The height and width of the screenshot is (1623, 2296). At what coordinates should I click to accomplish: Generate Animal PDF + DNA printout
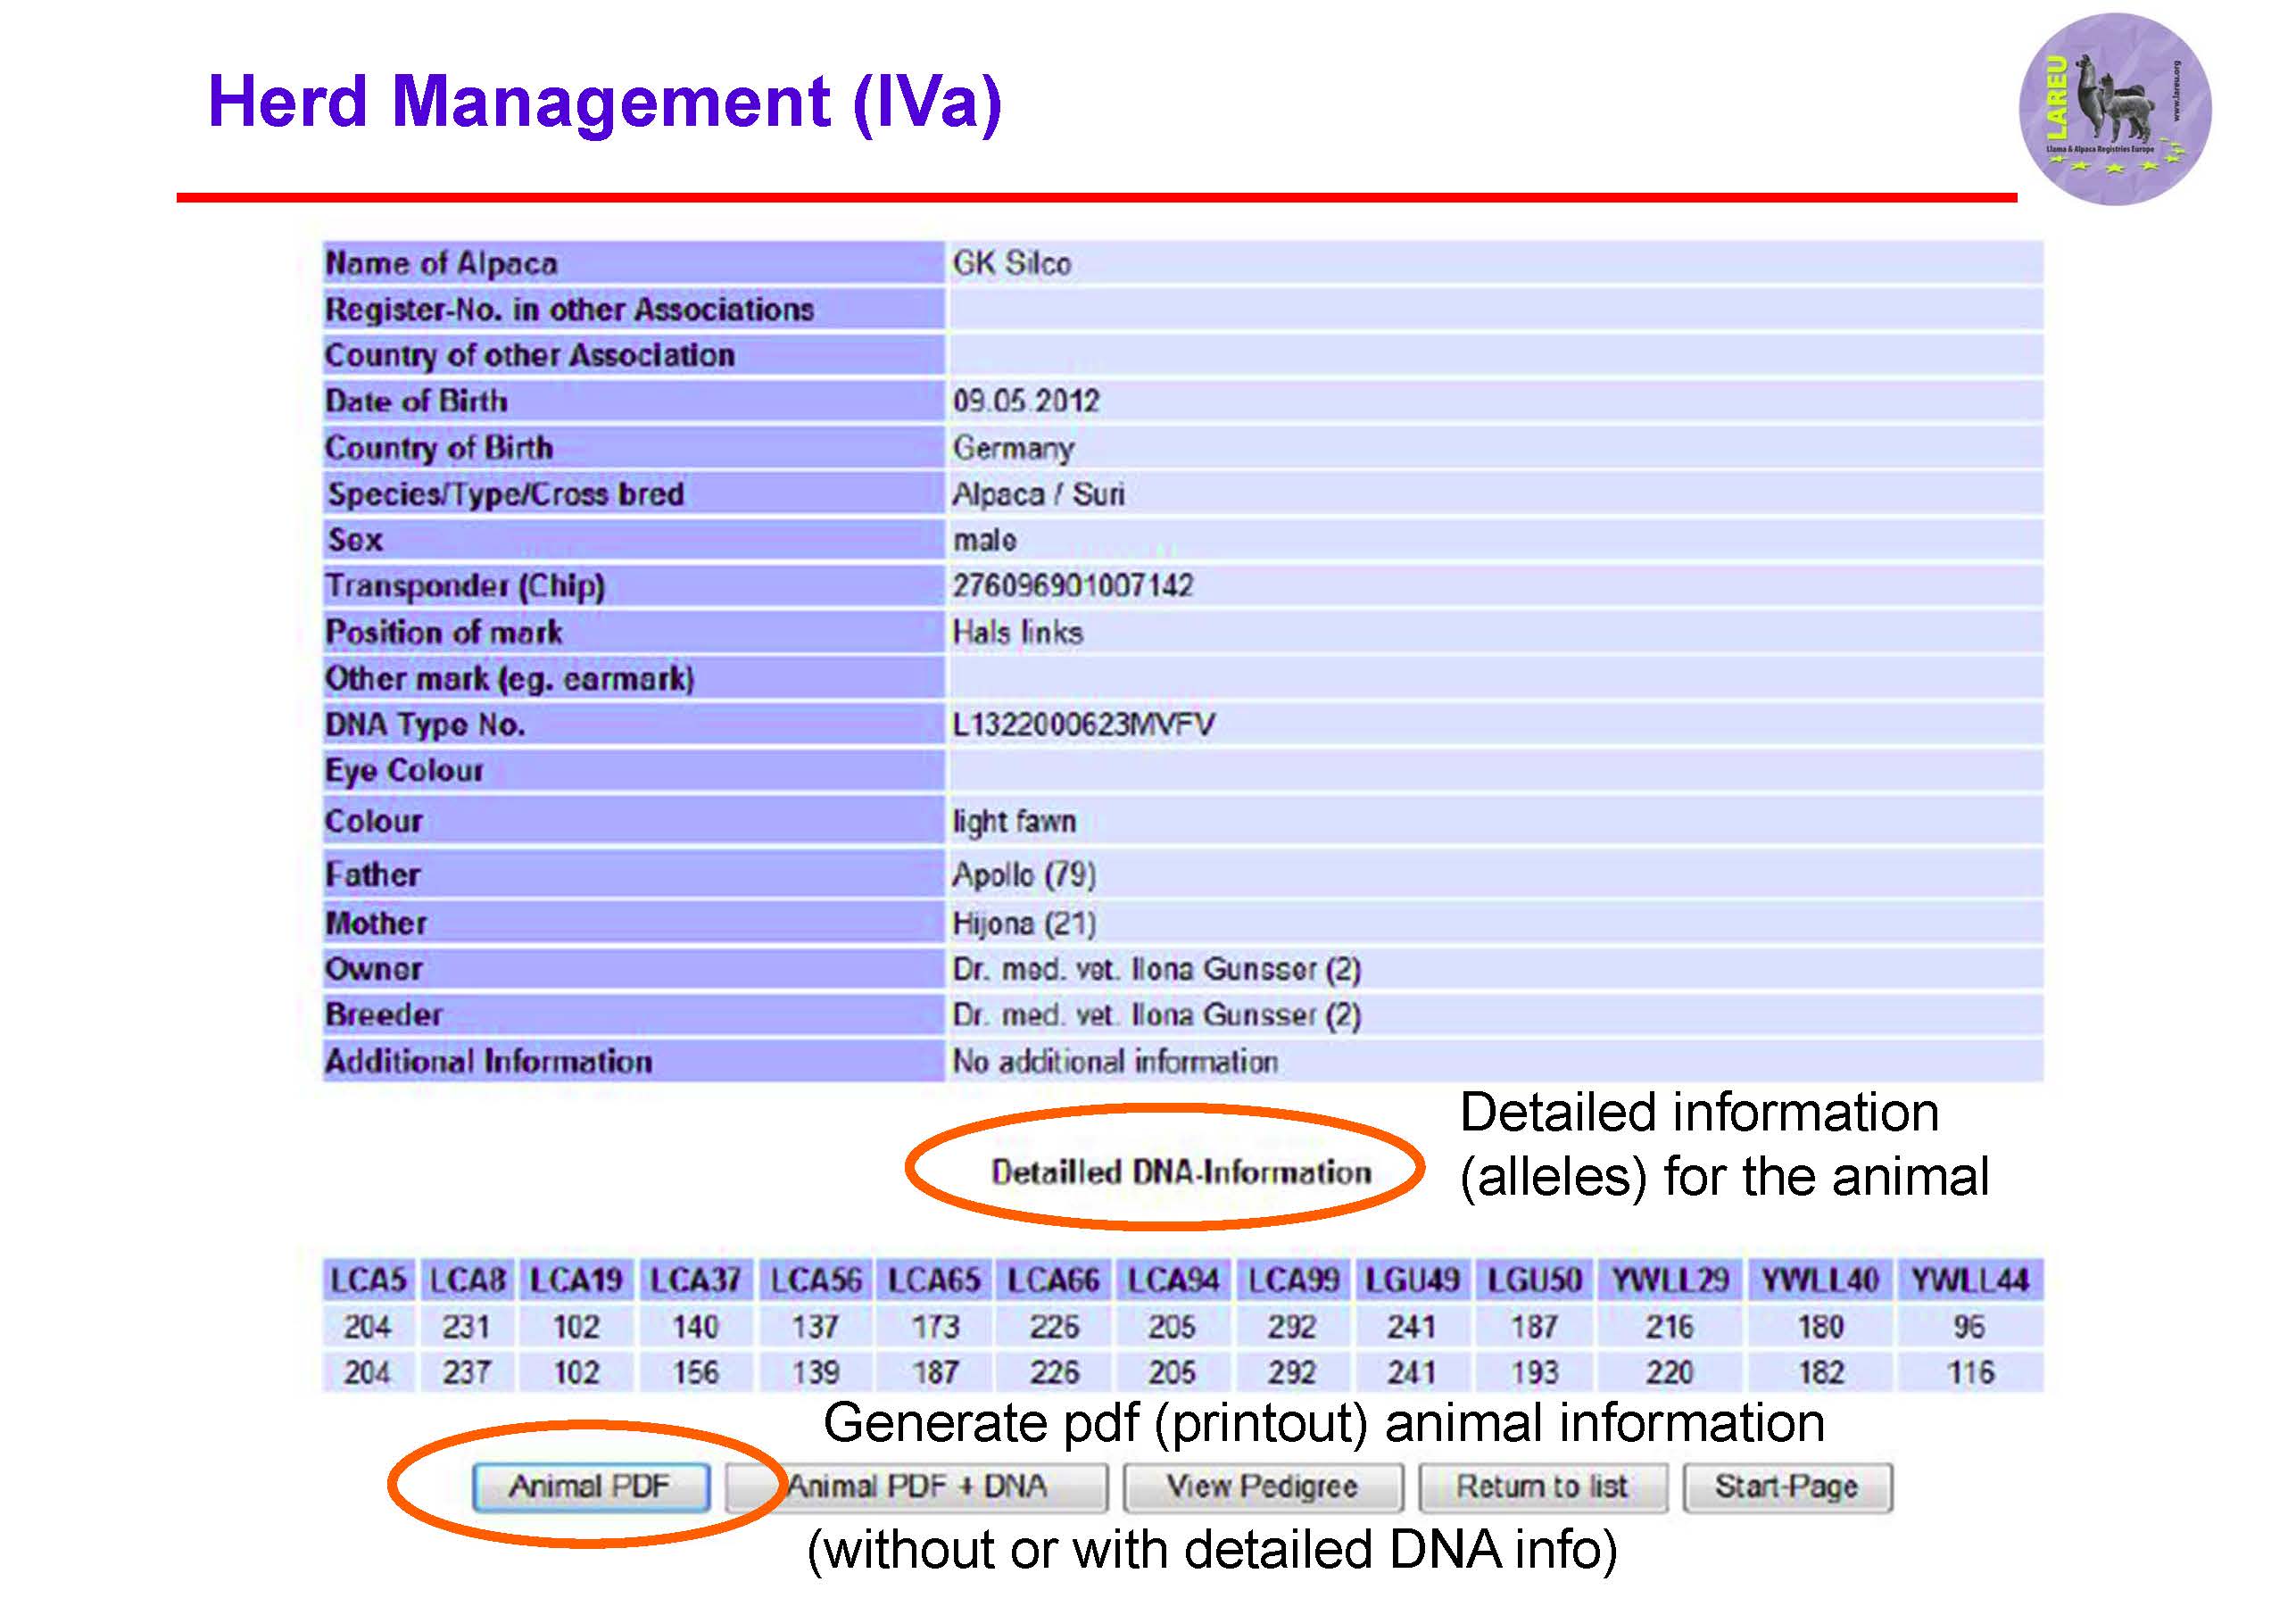(x=916, y=1487)
